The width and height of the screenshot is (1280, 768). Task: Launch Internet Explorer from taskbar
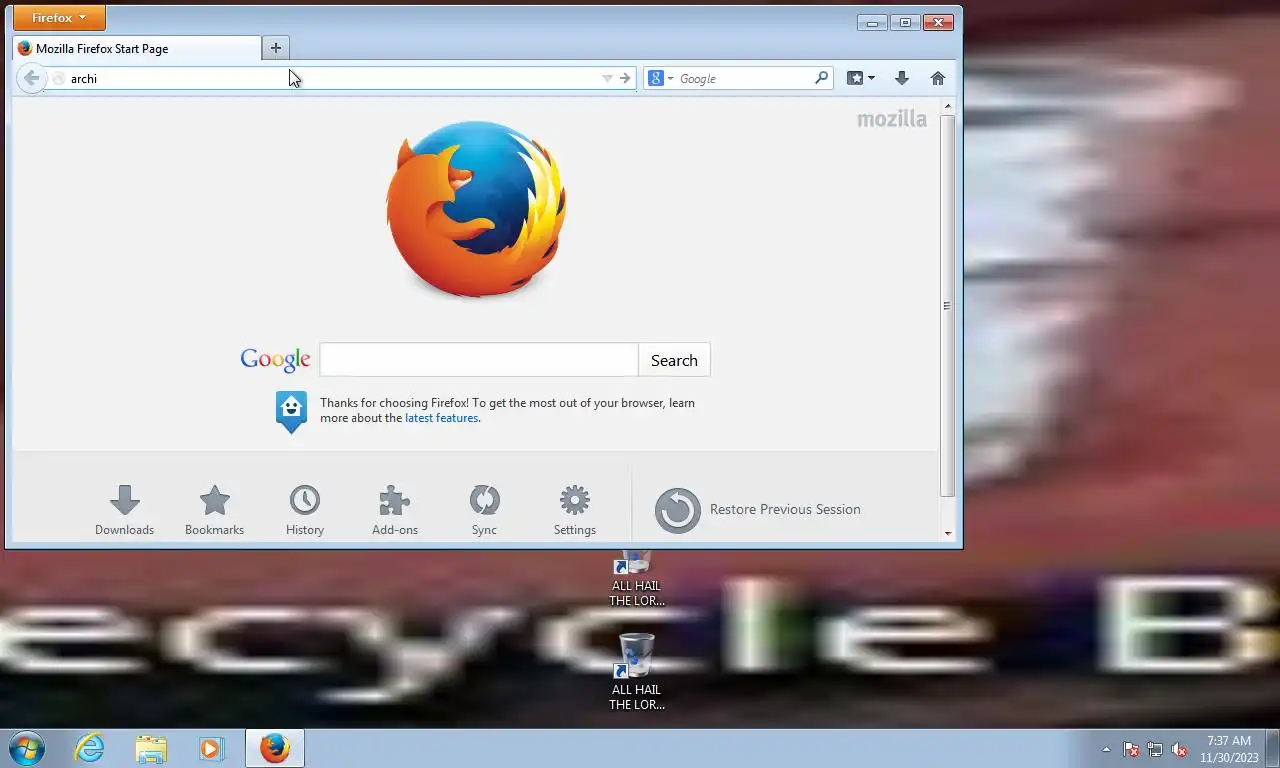click(90, 748)
